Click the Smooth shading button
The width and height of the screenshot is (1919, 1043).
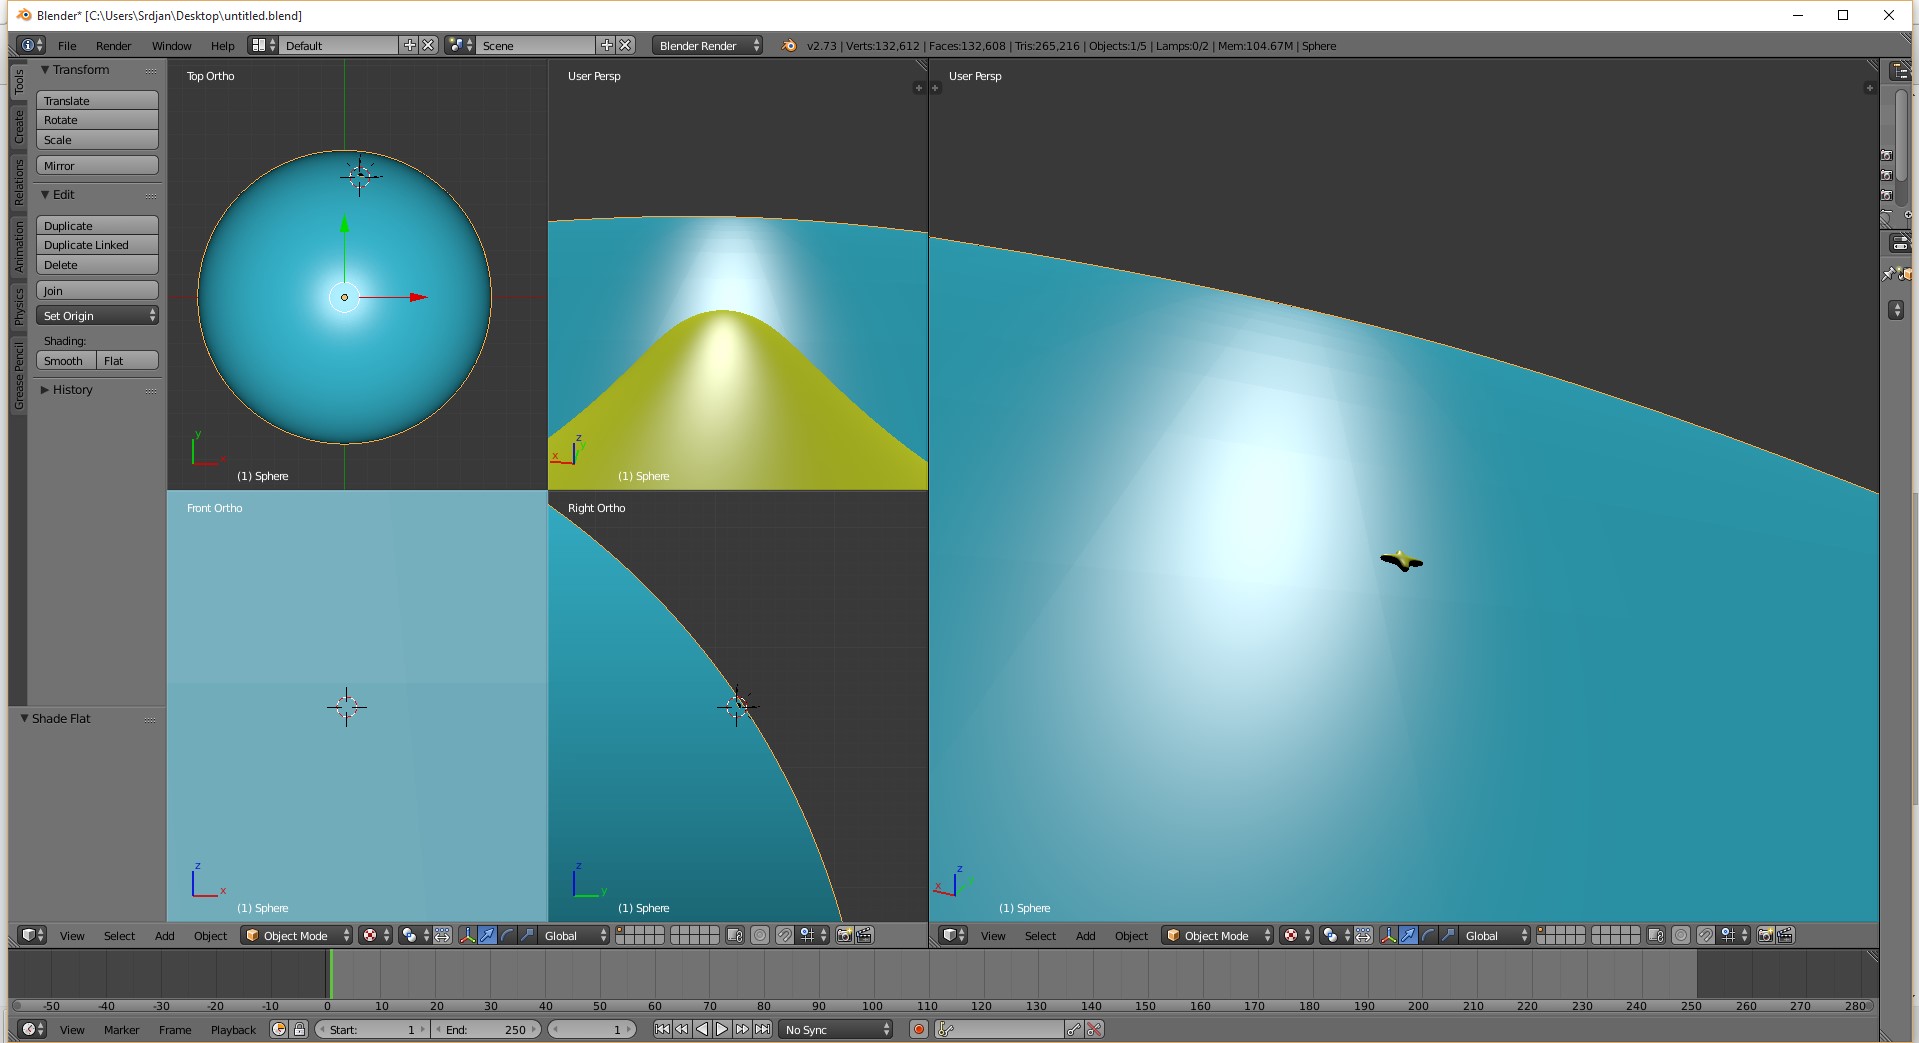pyautogui.click(x=66, y=361)
